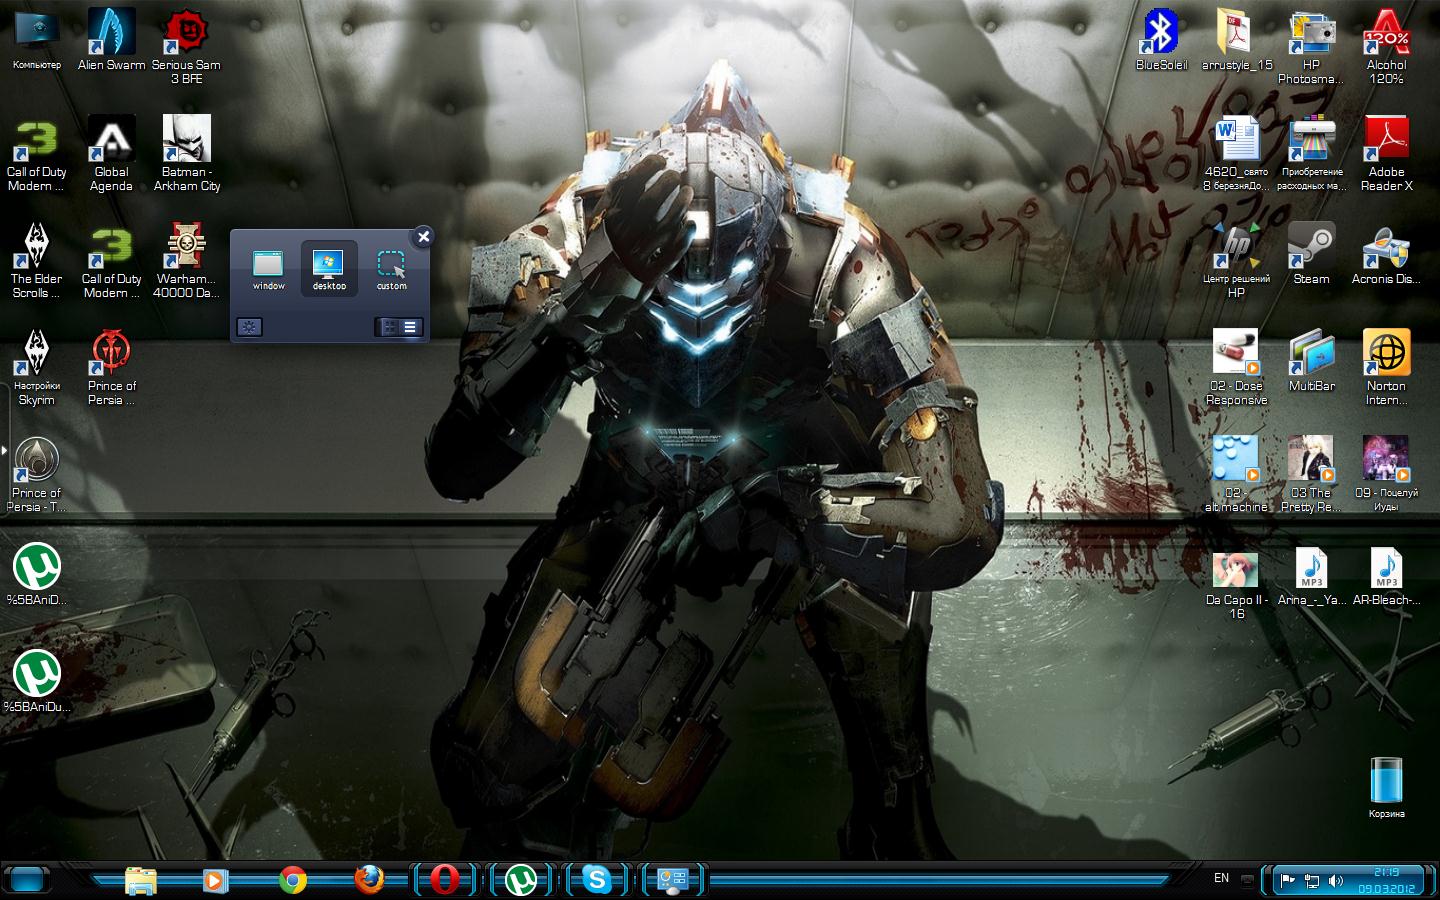Open the Компьютер desktop icon
1440x900 pixels.
pos(36,40)
